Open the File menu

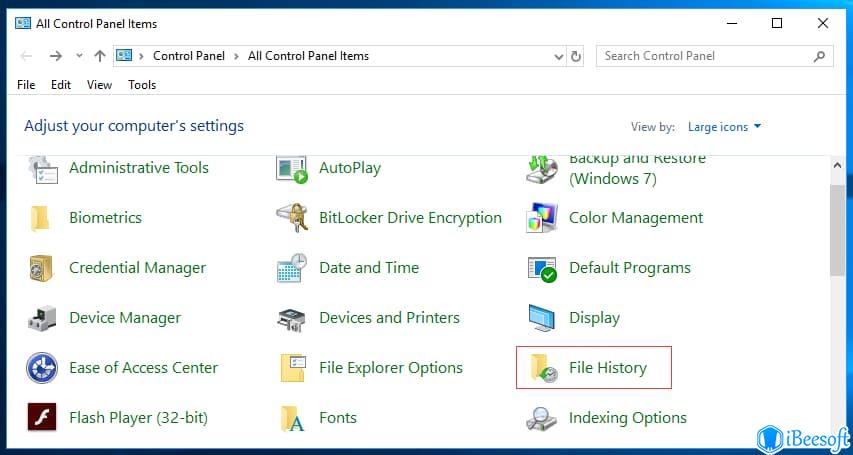pos(26,85)
